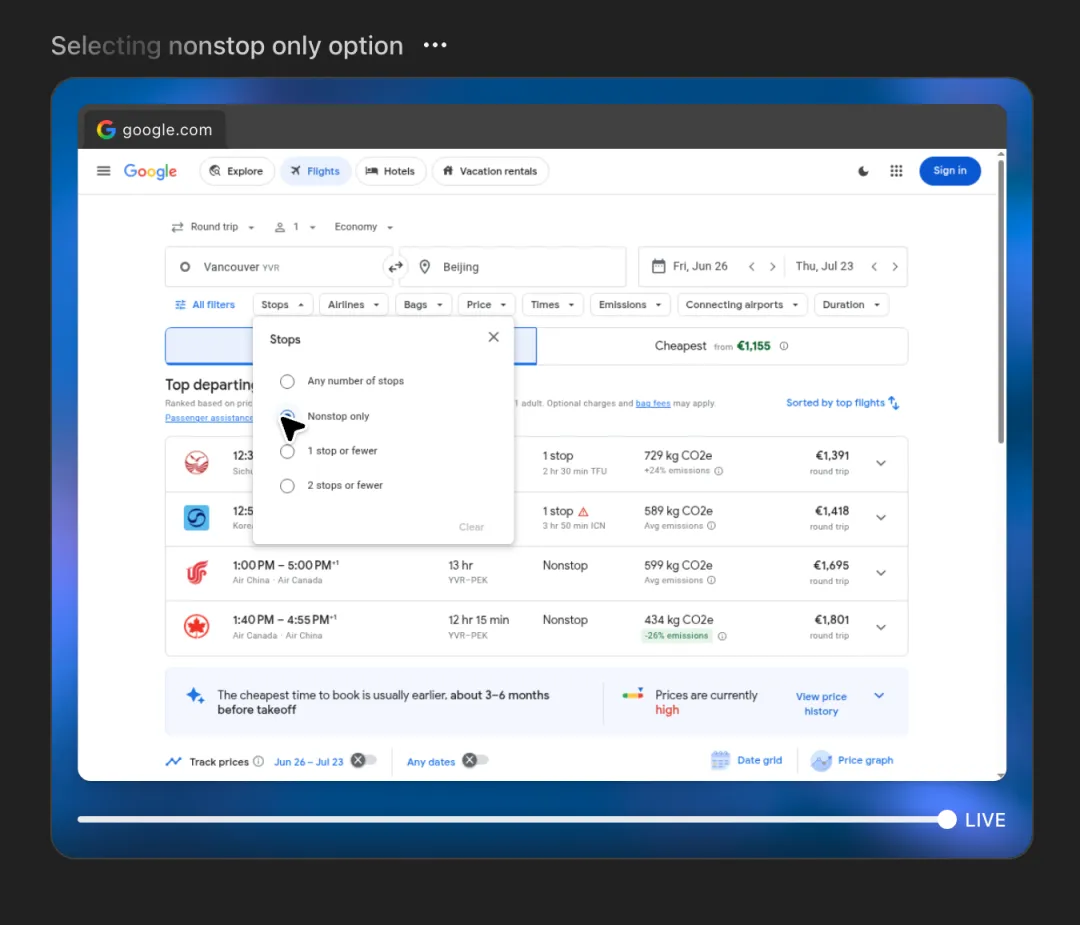Expand the €1,801 flight details

881,627
